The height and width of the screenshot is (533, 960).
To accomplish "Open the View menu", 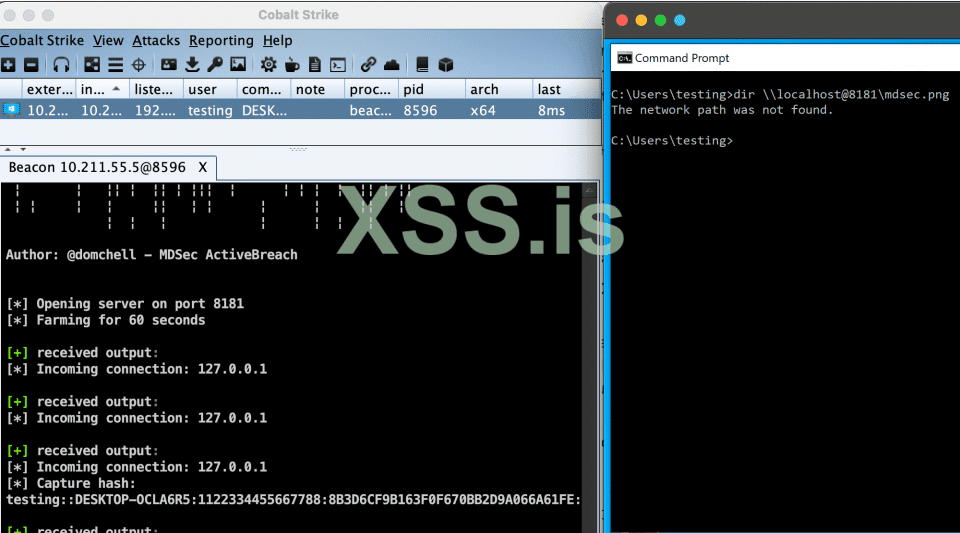I will pos(108,40).
